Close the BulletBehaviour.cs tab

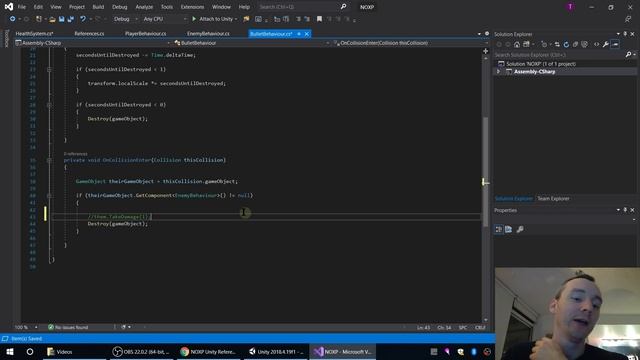tap(307, 34)
